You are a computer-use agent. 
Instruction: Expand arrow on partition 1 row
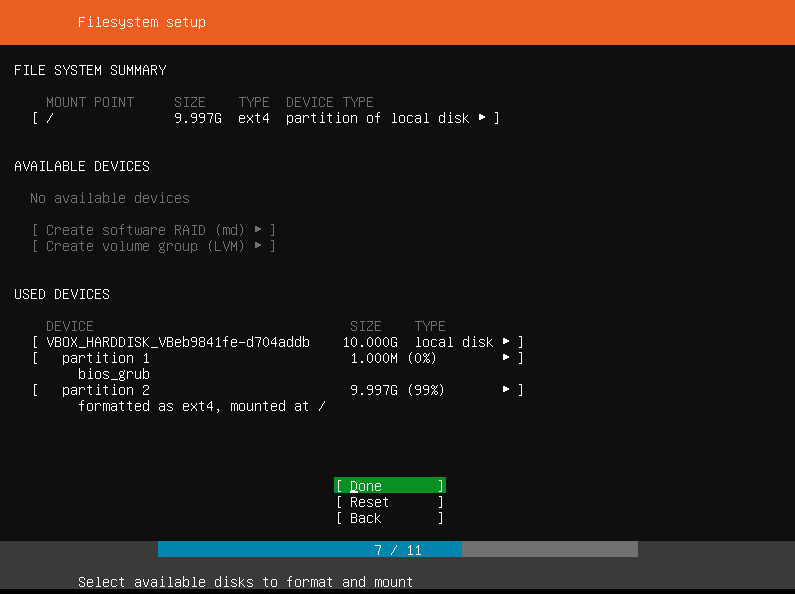(506, 358)
